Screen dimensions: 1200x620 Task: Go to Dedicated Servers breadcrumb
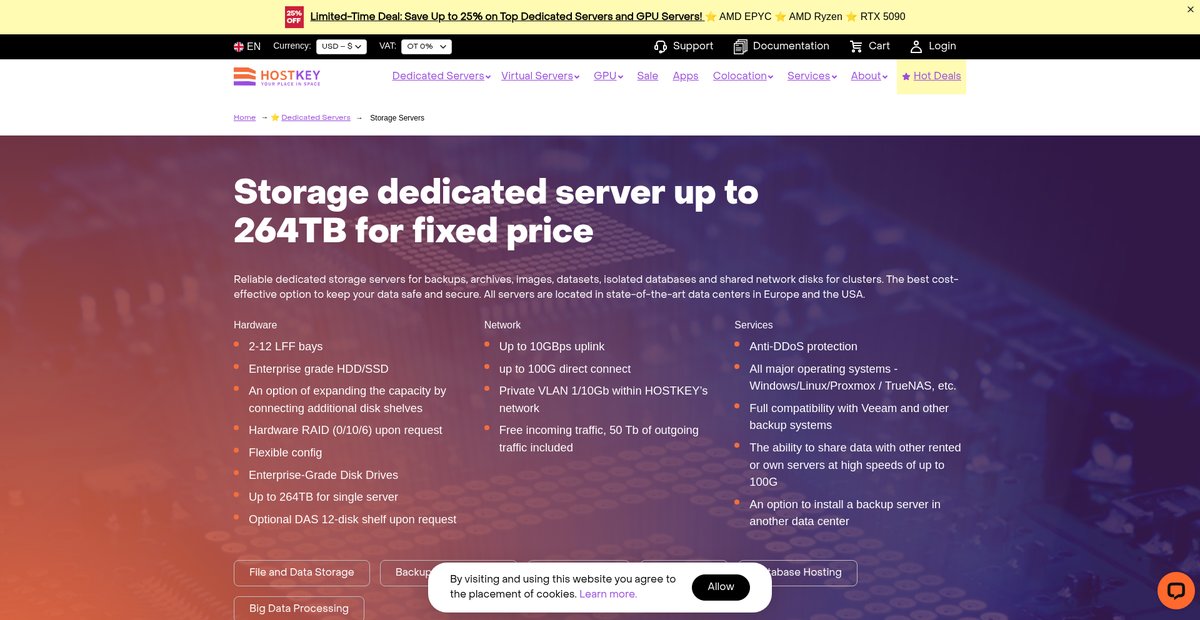[x=316, y=118]
